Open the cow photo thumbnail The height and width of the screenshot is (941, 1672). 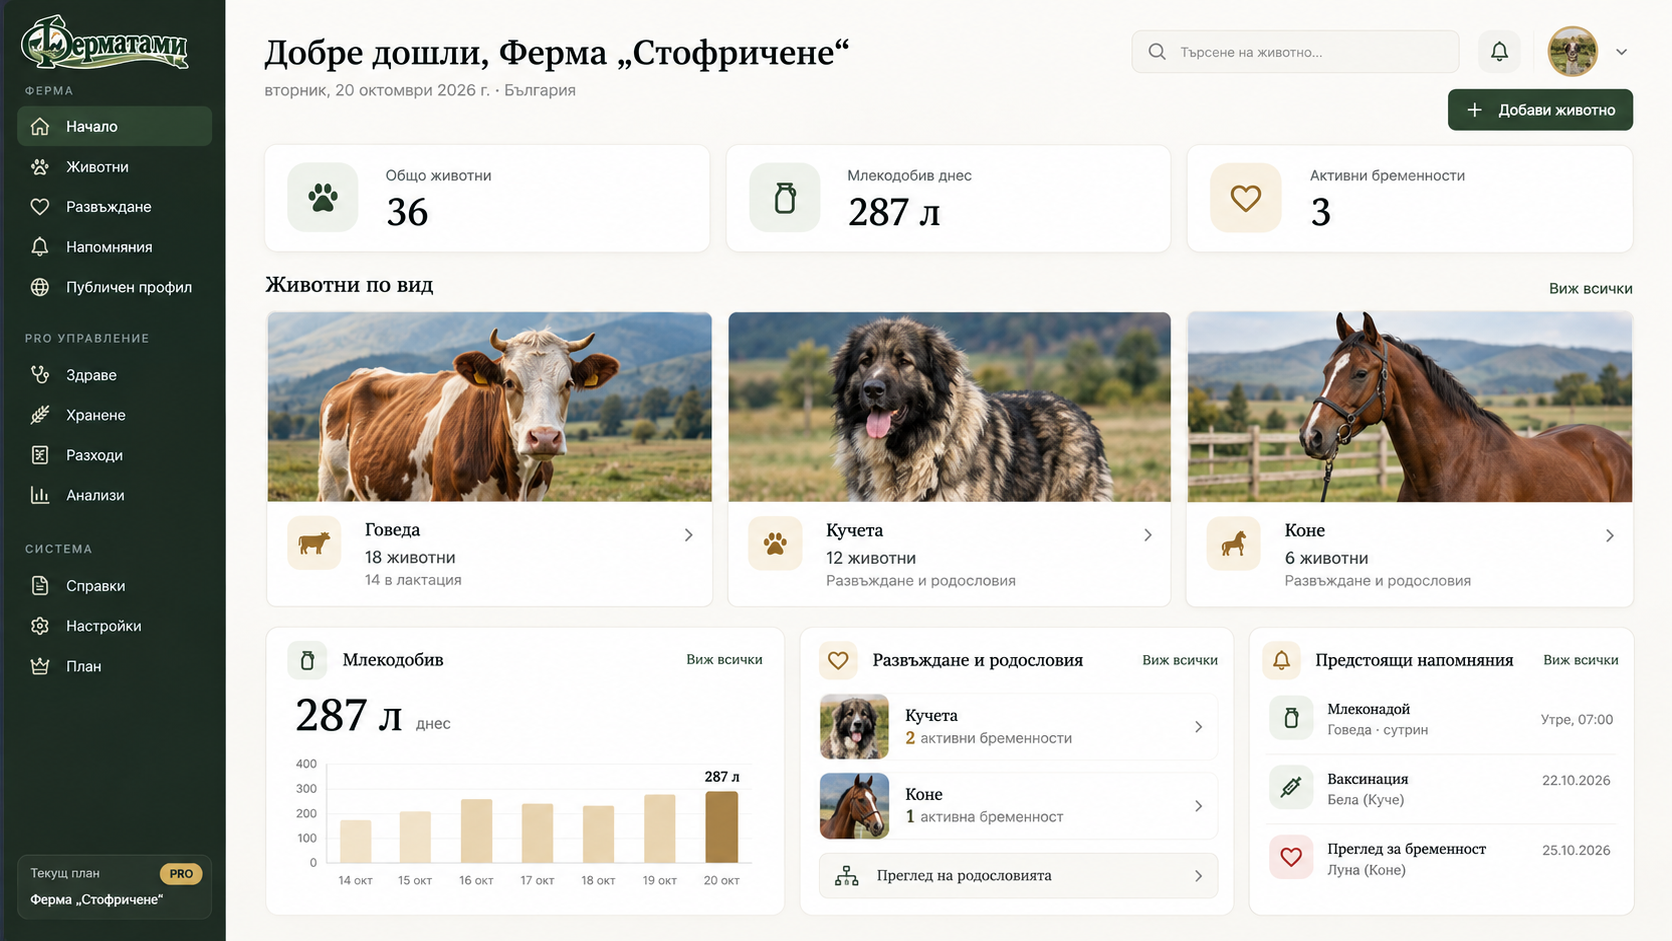click(x=490, y=407)
